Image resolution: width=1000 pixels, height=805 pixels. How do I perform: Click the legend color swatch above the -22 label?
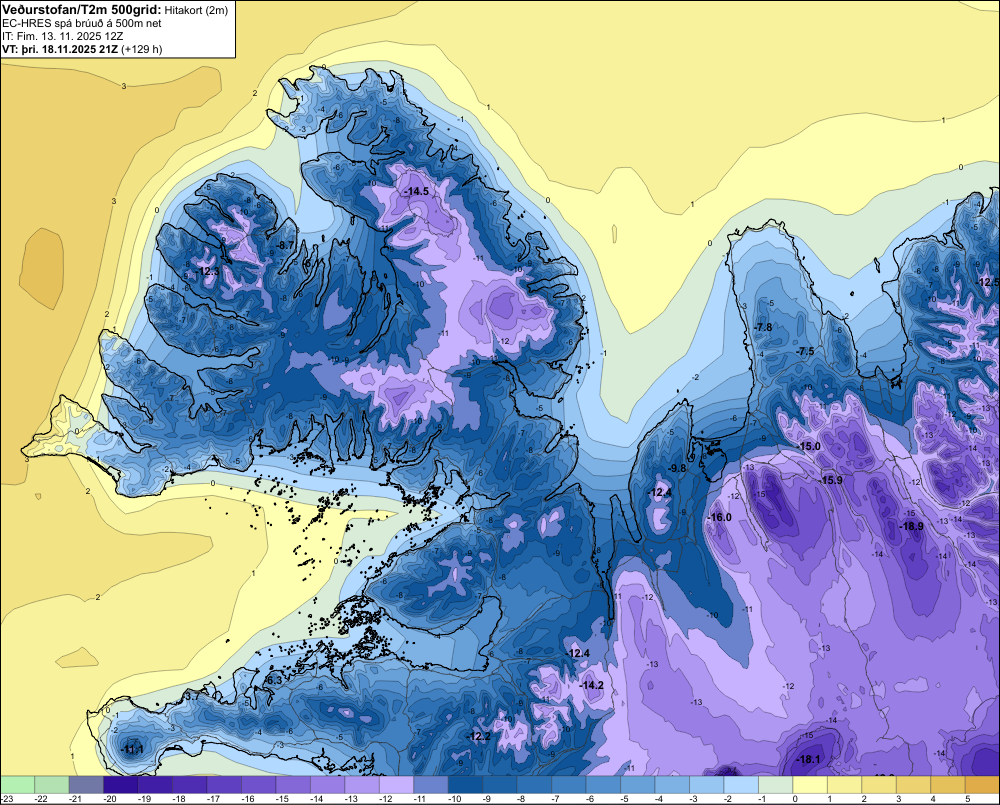pyautogui.click(x=52, y=784)
